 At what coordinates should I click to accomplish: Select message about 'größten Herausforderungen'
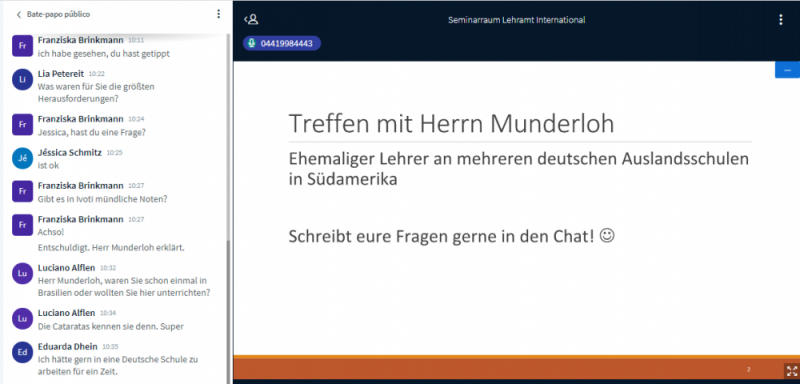click(96, 93)
